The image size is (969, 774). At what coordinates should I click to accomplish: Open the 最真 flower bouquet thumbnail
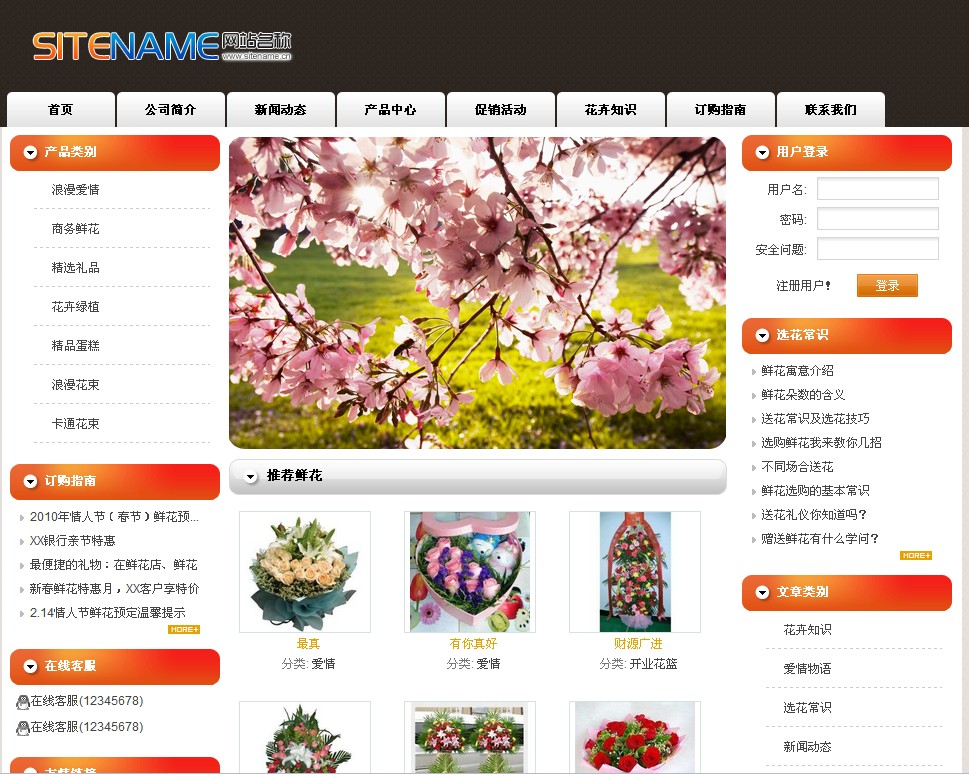tap(305, 572)
